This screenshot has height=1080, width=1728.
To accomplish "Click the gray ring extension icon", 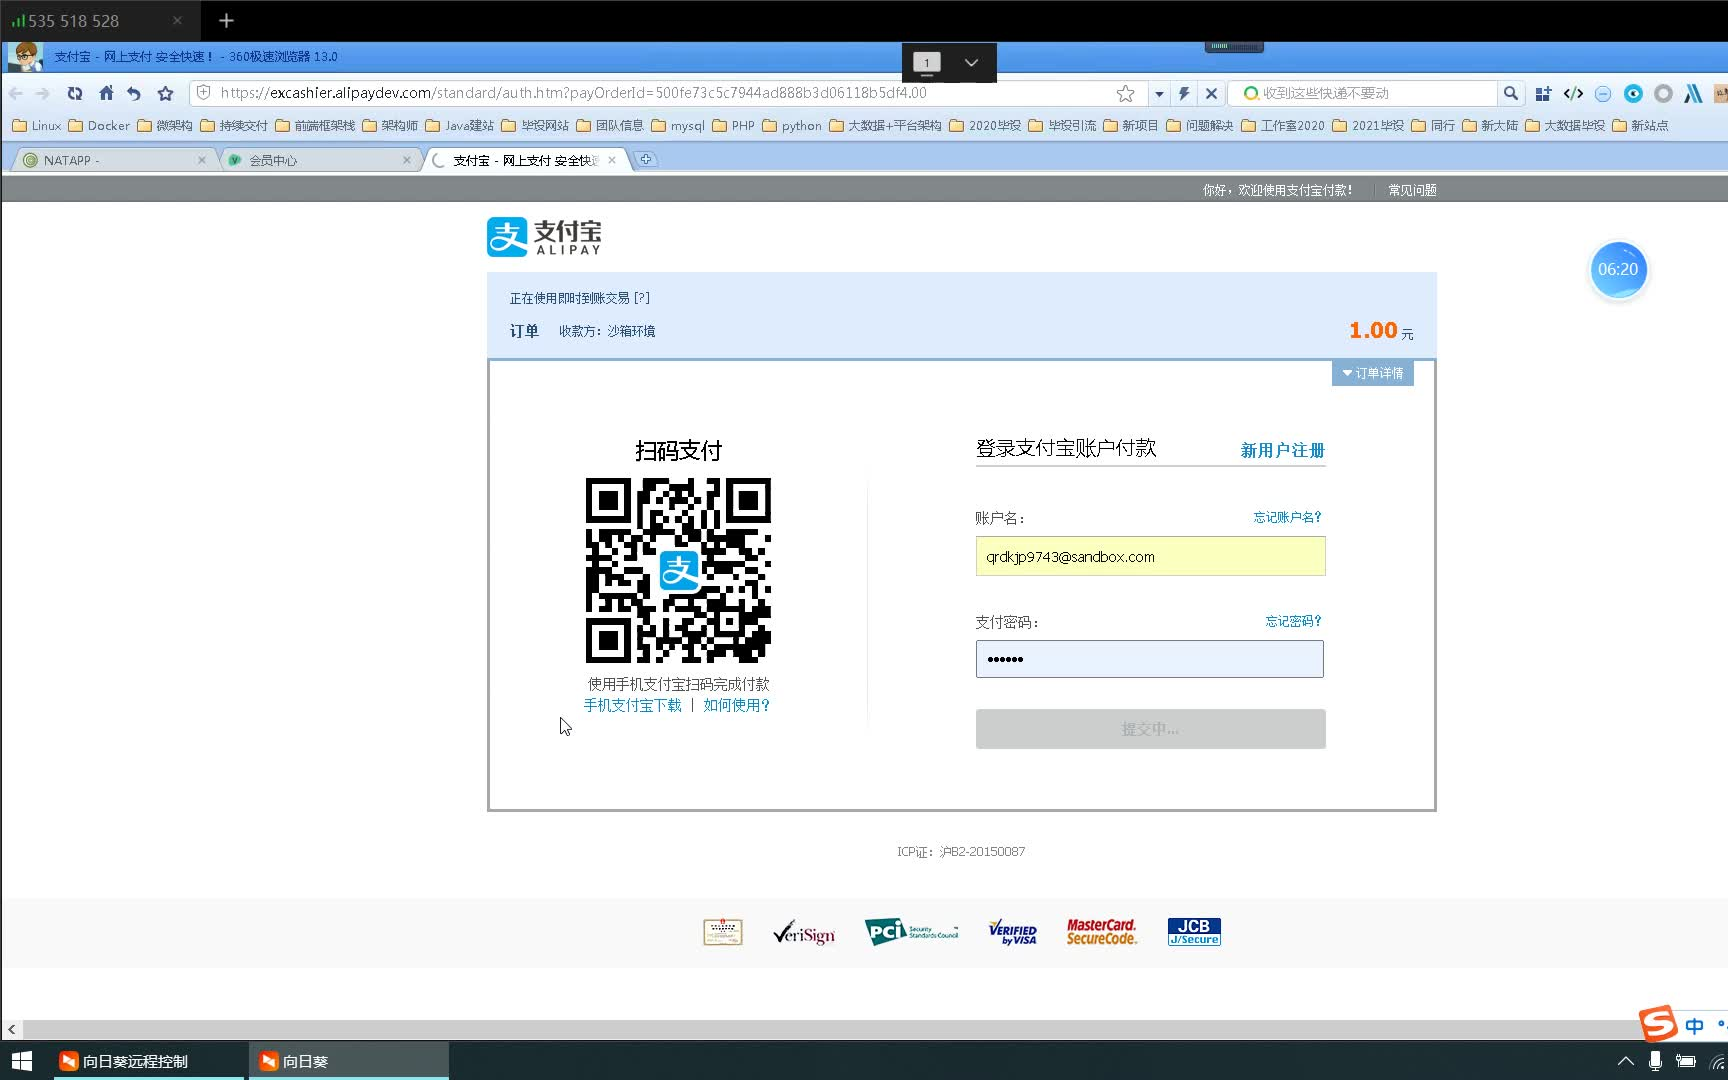I will [1663, 93].
